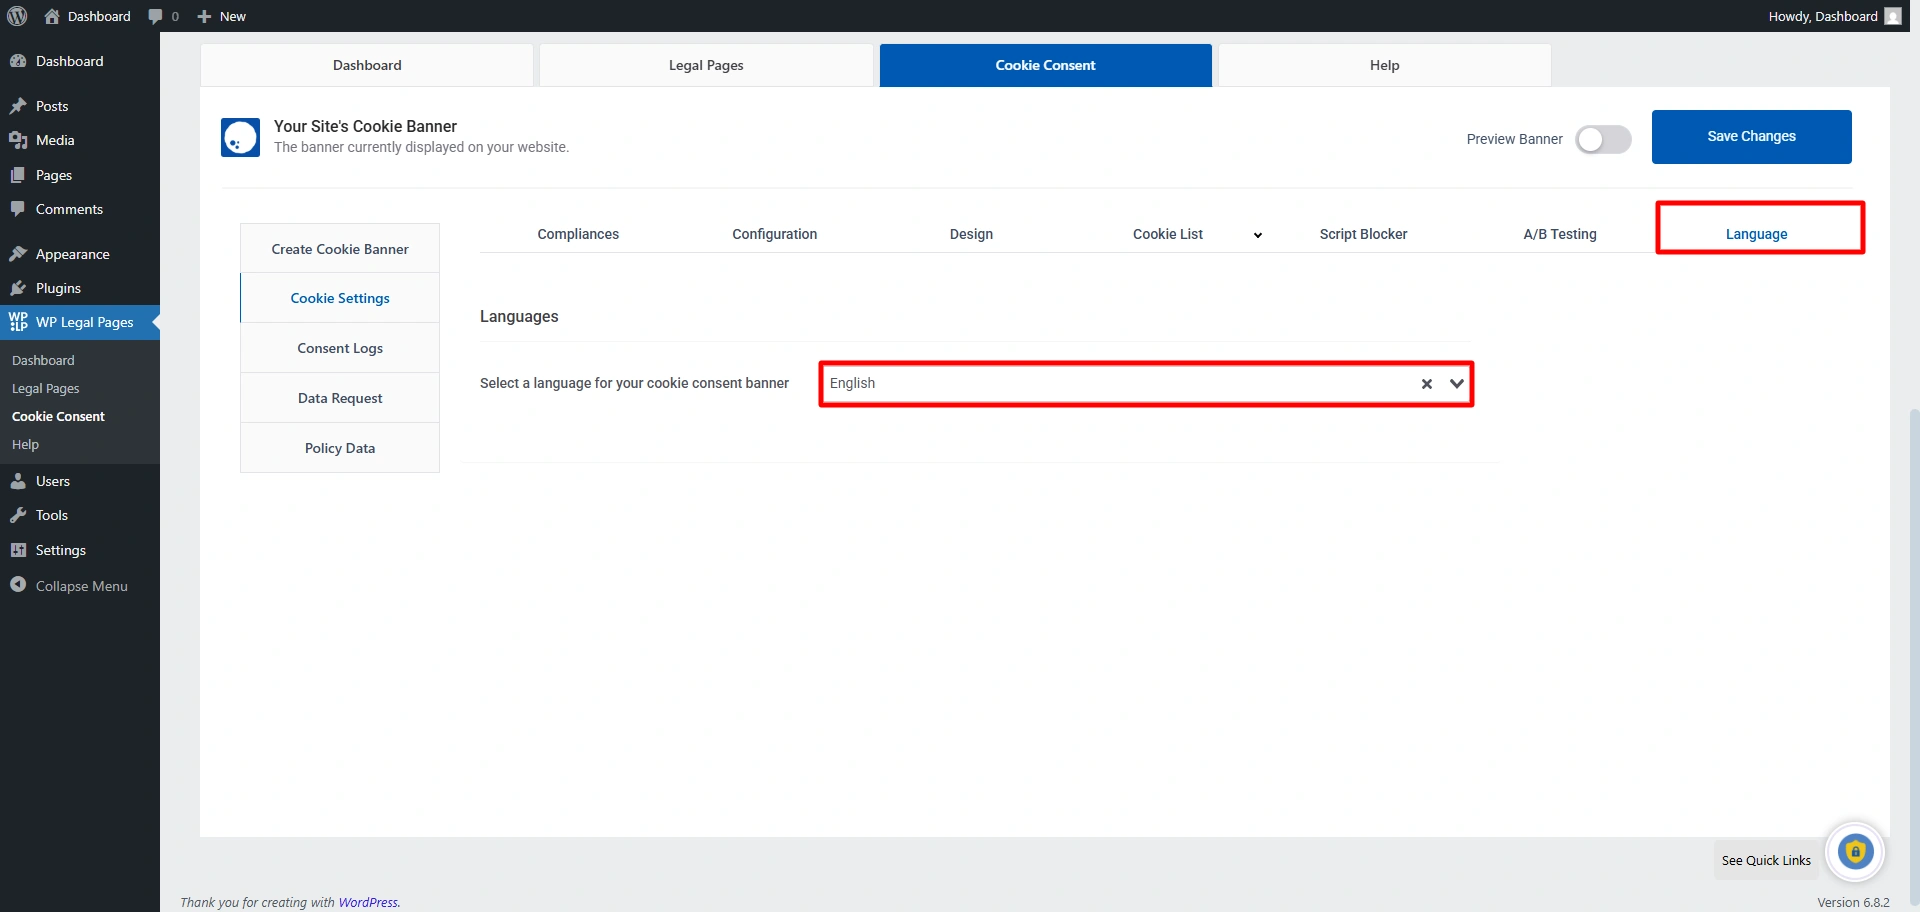Open Create Cookie Banner section
Viewport: 1920px width, 912px height.
pyautogui.click(x=340, y=249)
